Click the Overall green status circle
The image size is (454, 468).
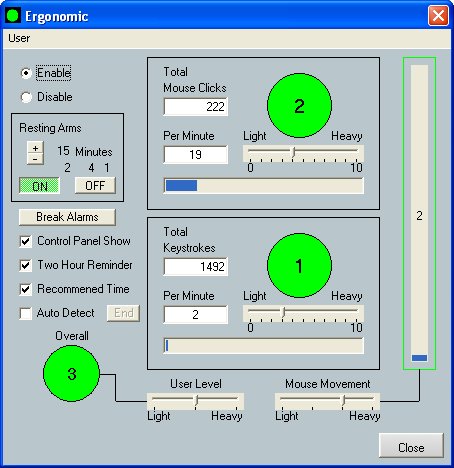[72, 373]
